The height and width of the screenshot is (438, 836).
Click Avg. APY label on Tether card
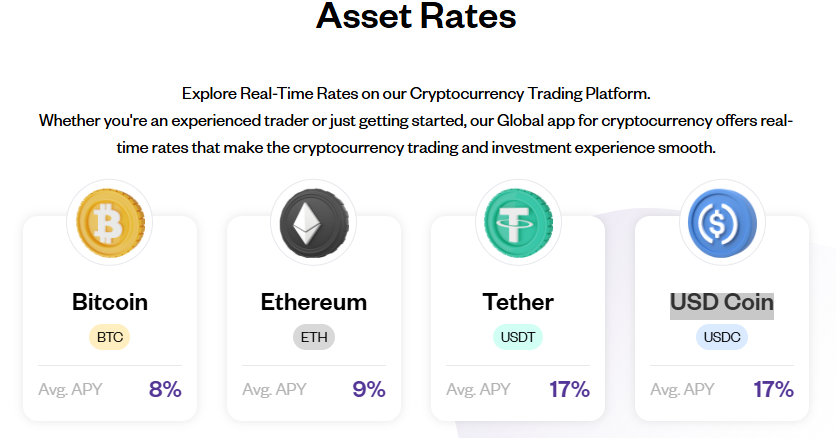(x=478, y=390)
